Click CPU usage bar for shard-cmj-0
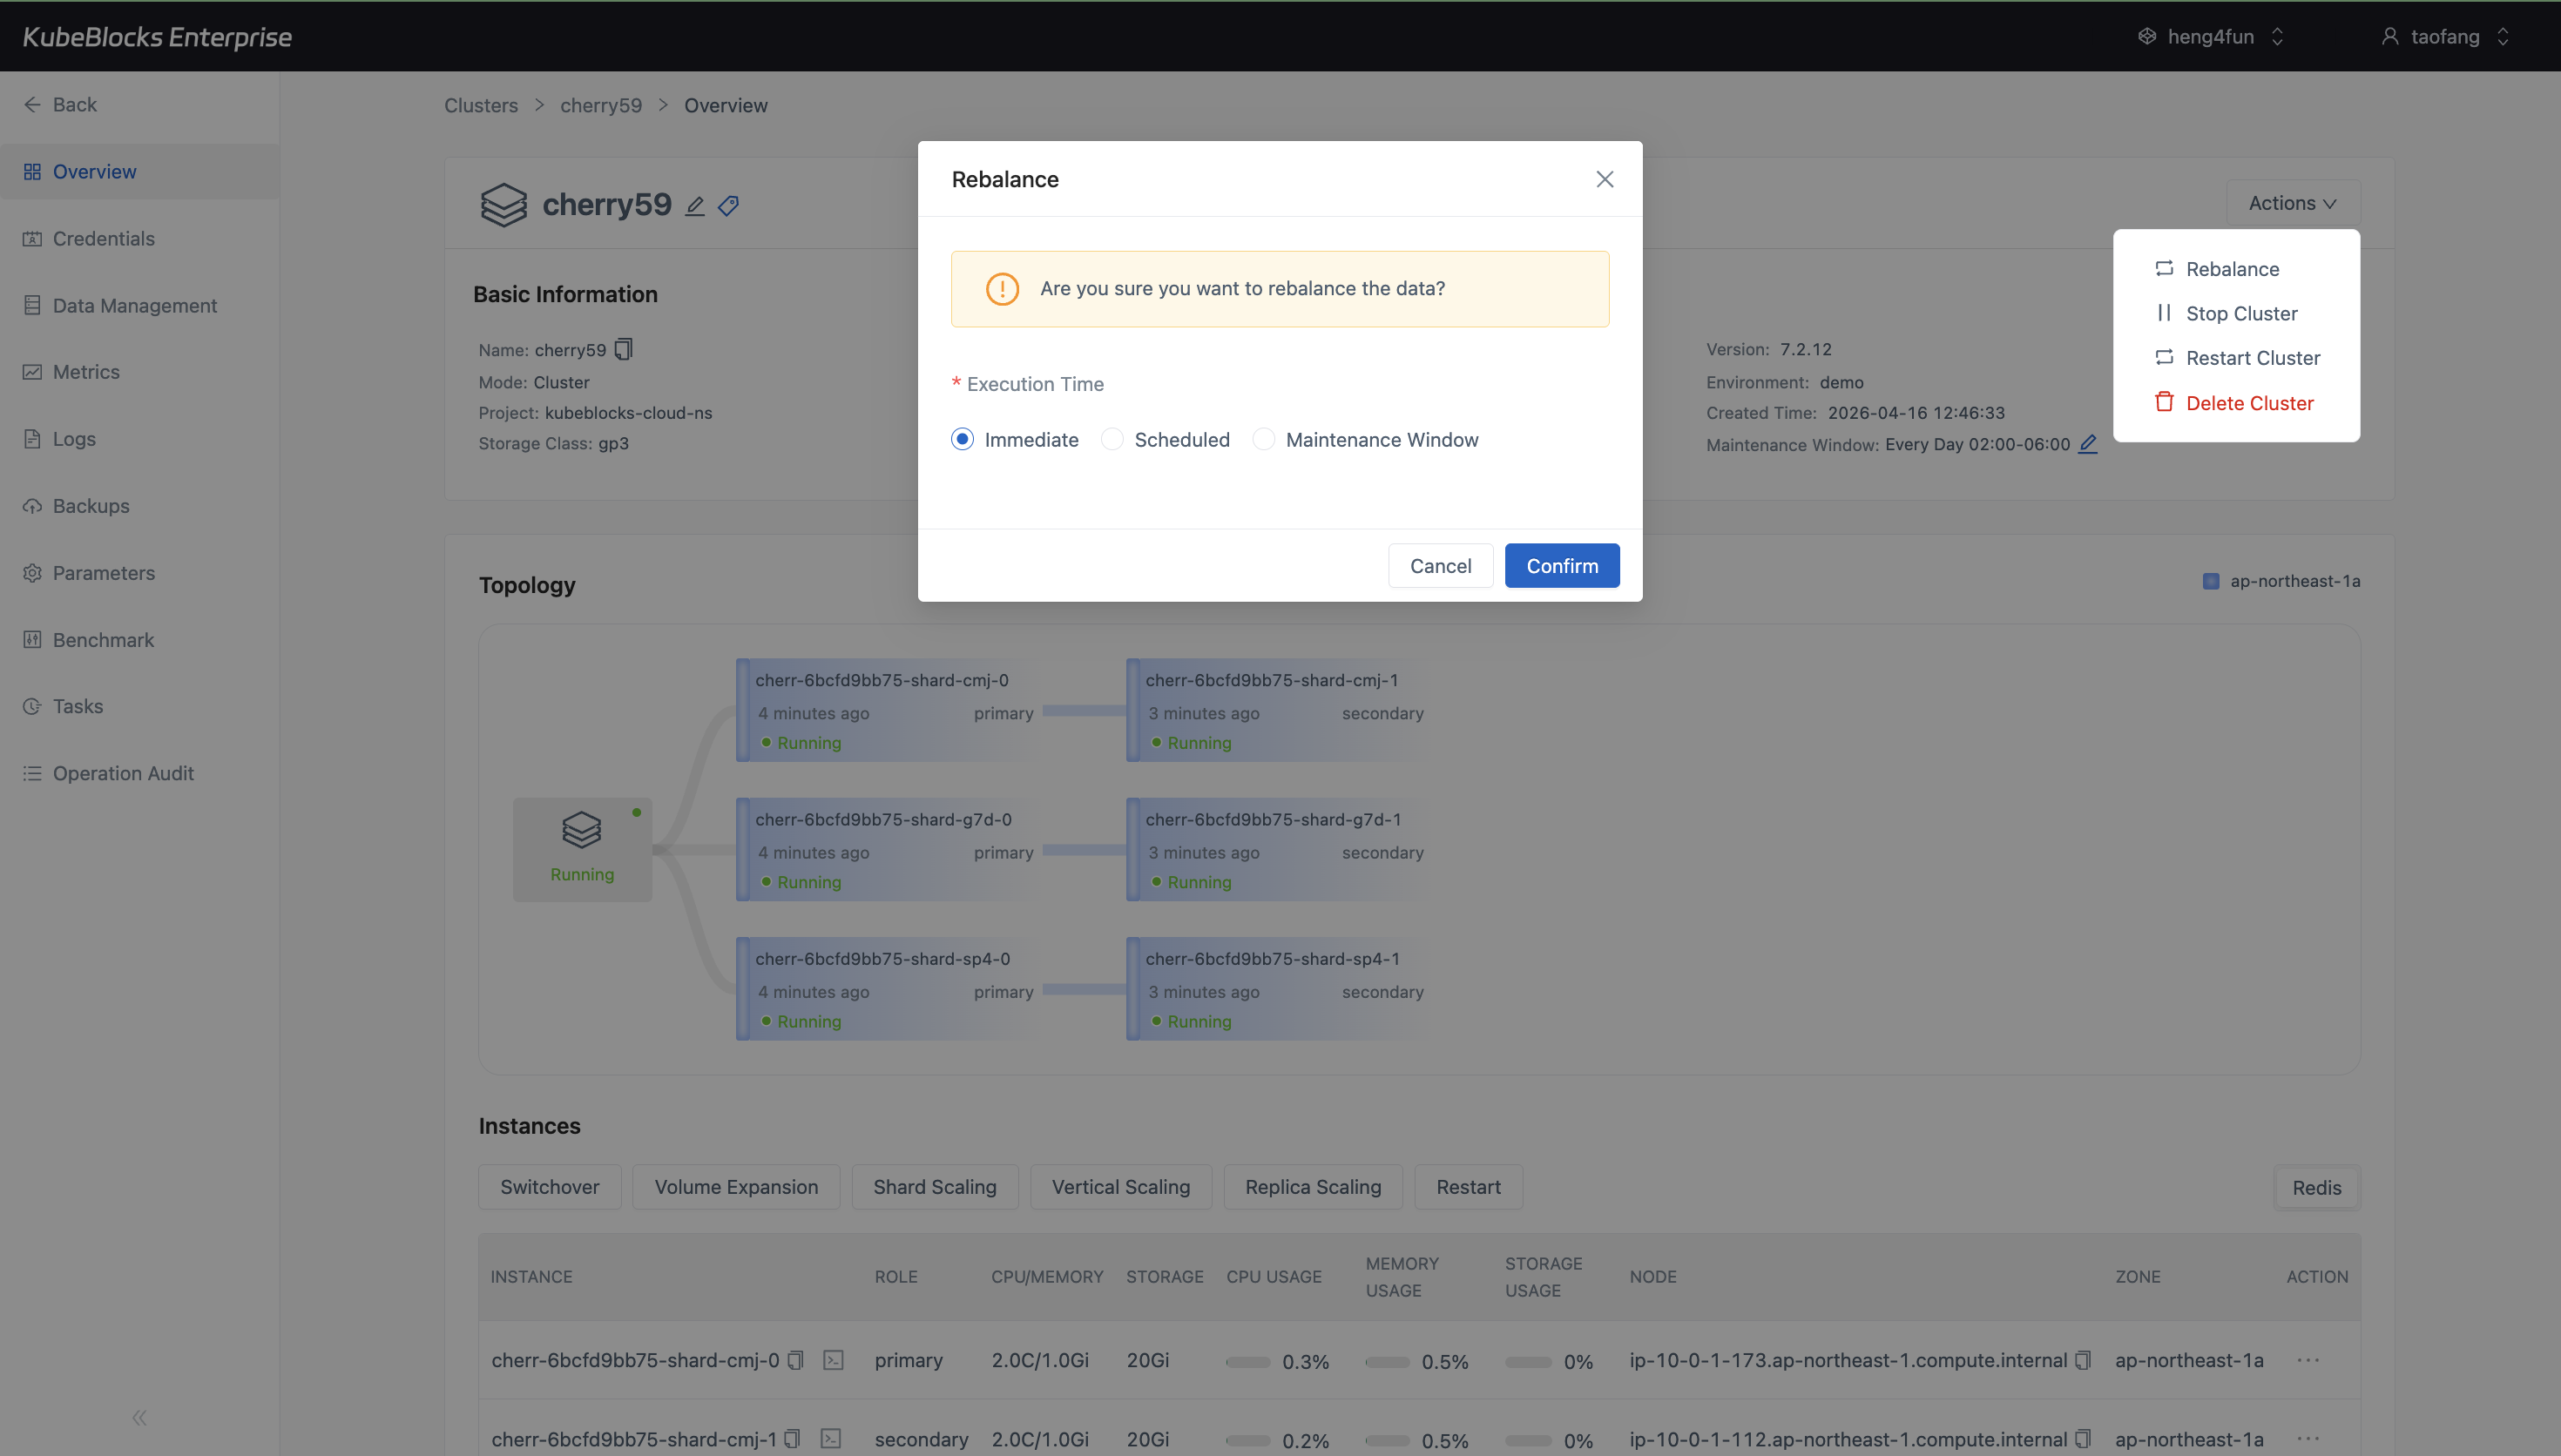 coord(1248,1362)
